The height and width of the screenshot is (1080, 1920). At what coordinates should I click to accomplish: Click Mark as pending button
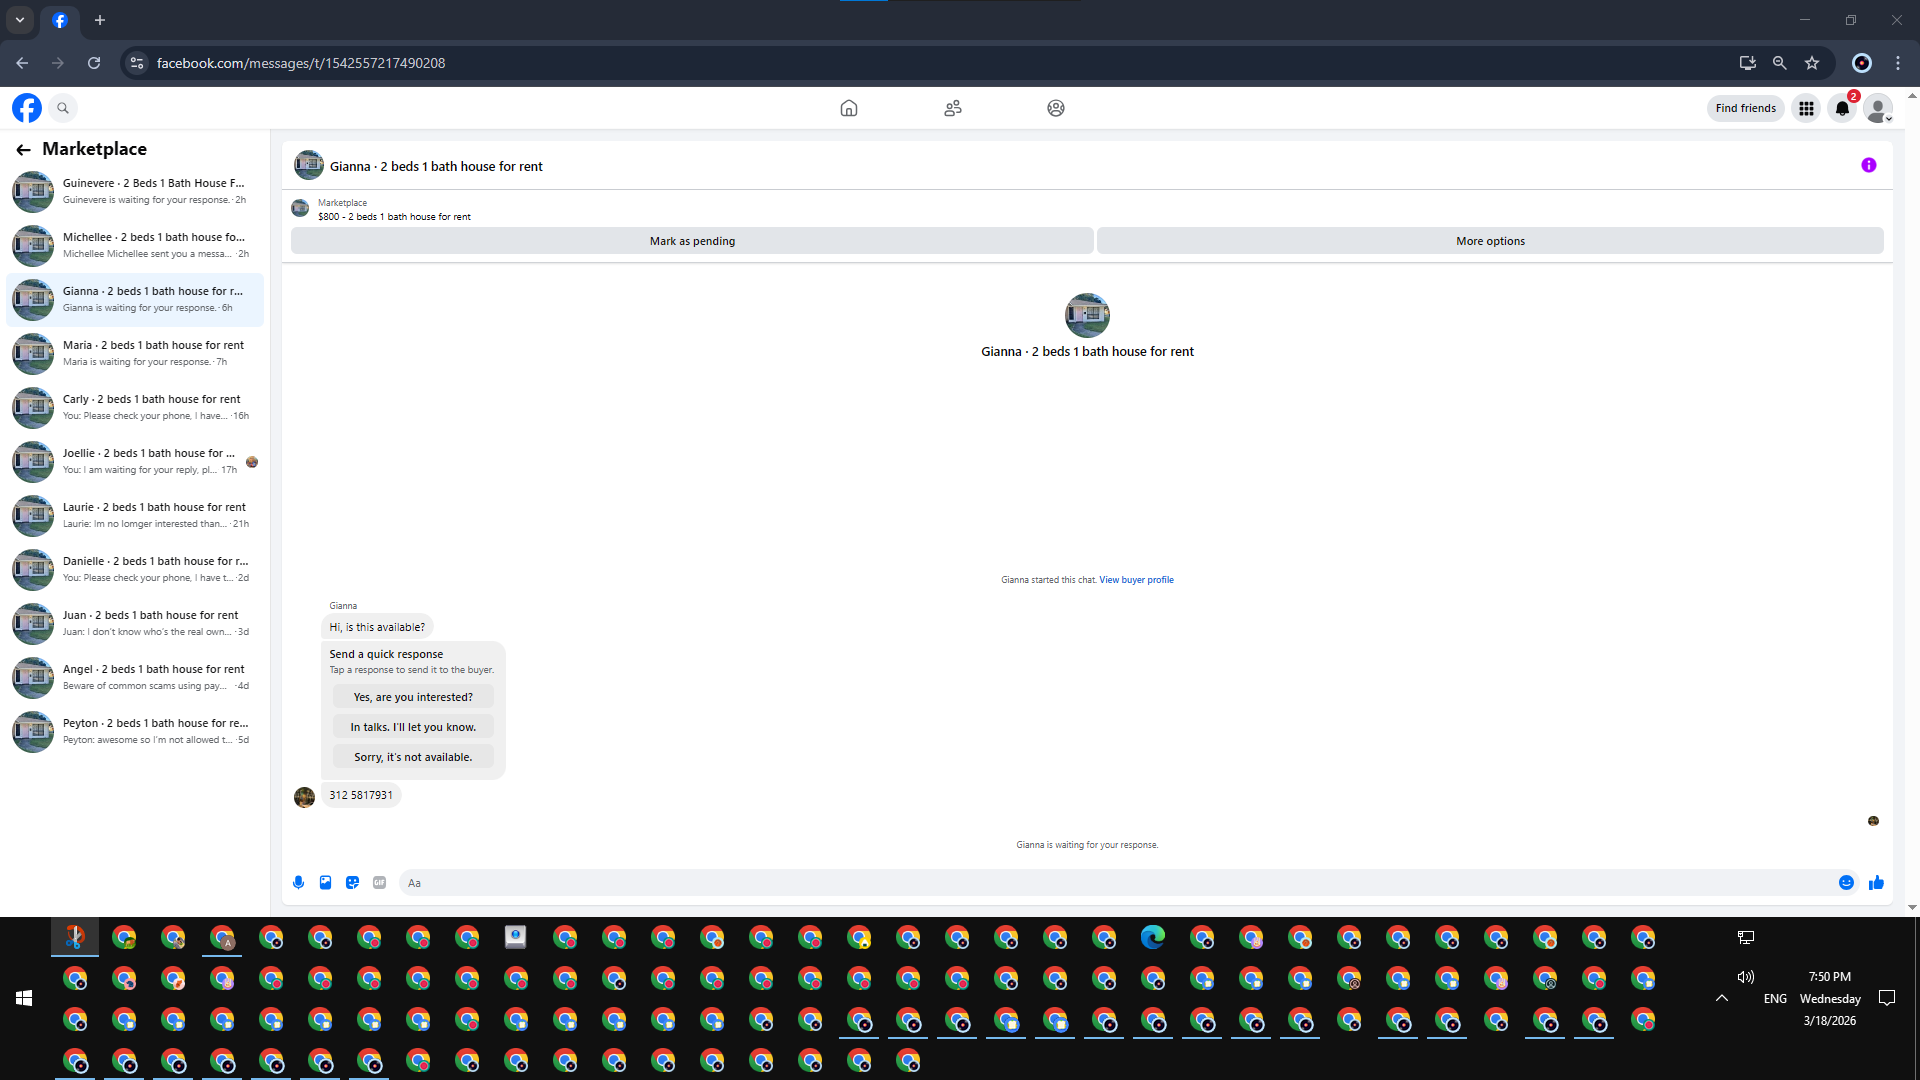point(692,241)
